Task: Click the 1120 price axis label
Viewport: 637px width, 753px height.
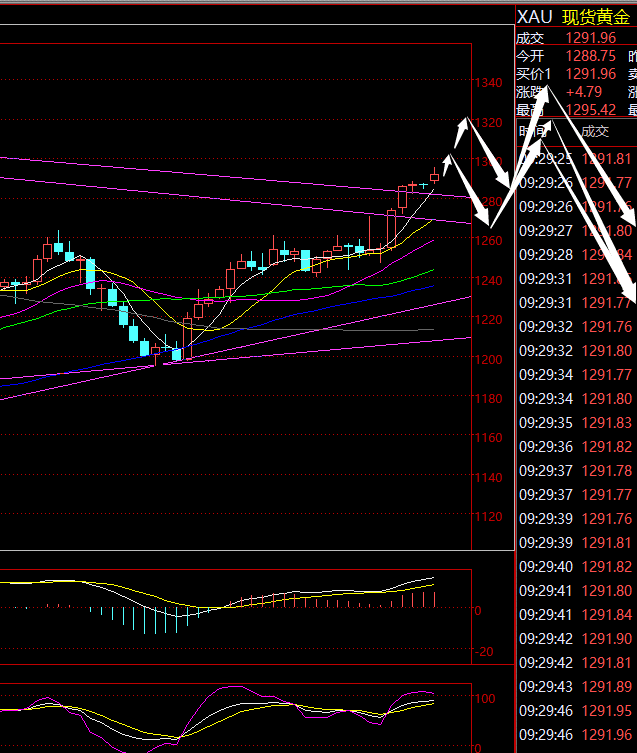Action: [x=489, y=517]
